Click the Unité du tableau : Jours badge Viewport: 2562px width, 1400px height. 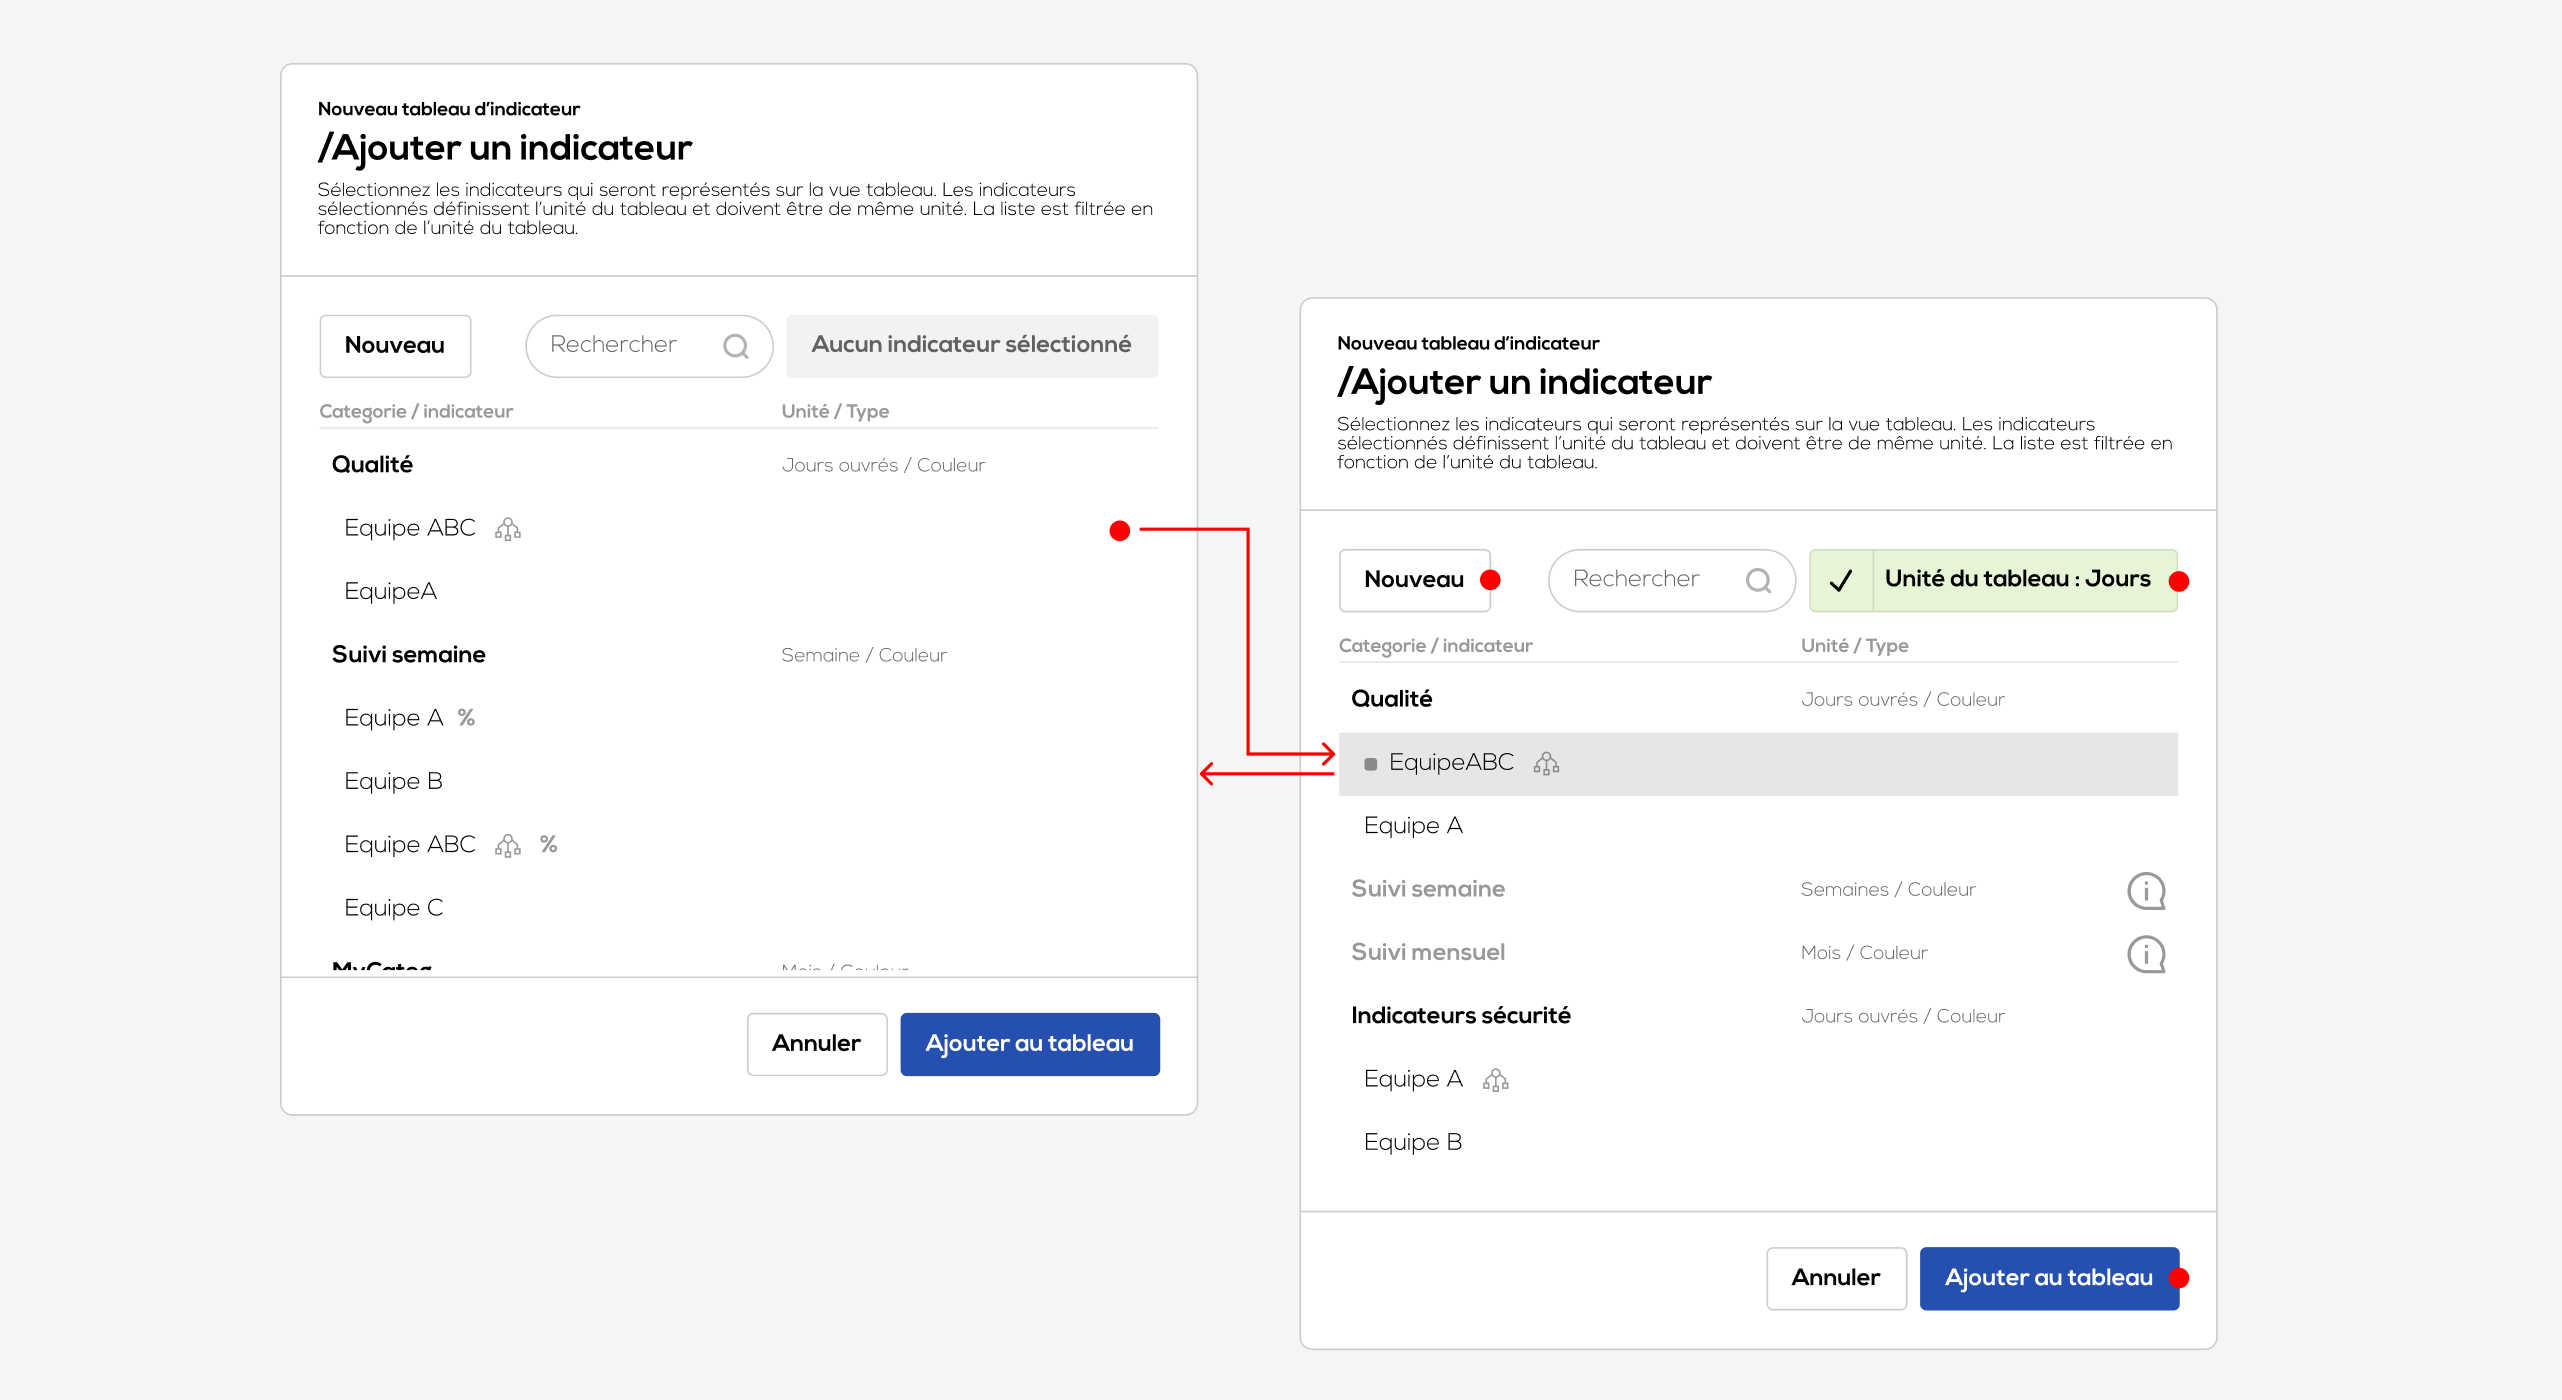(2017, 580)
